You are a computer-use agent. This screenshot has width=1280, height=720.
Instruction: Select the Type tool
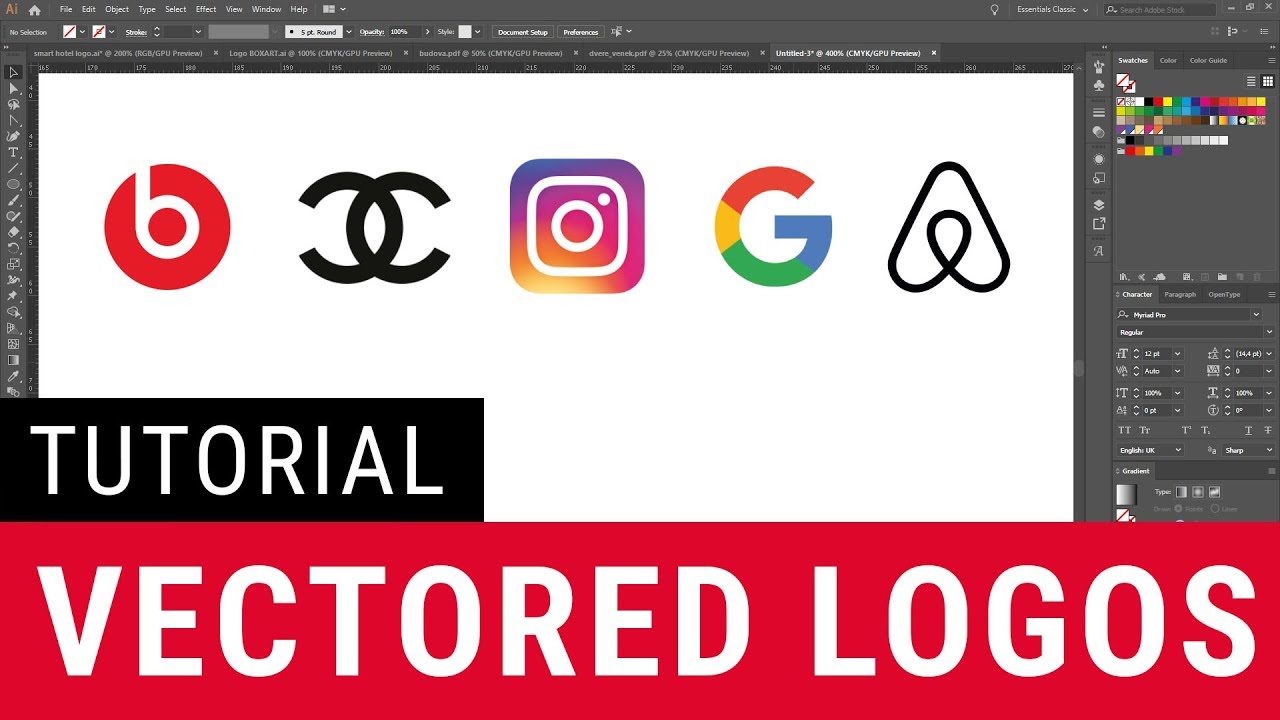pos(13,152)
